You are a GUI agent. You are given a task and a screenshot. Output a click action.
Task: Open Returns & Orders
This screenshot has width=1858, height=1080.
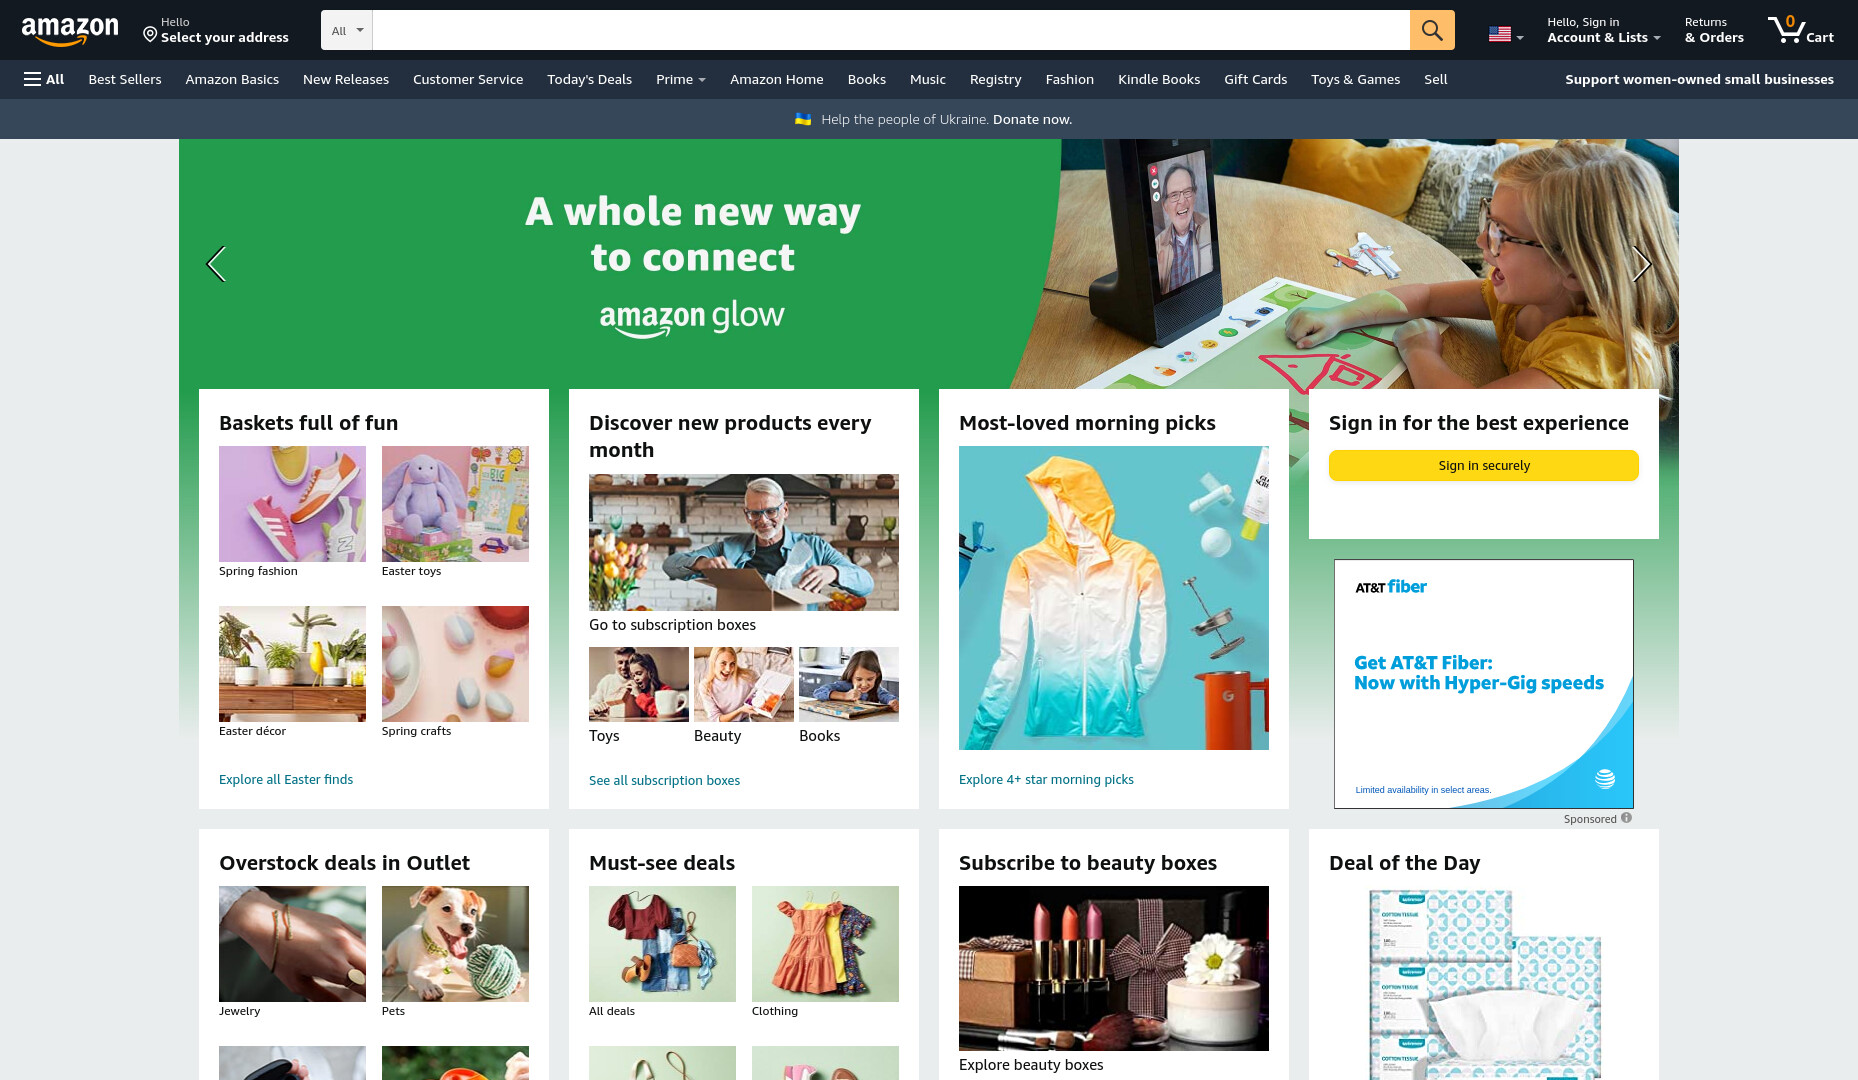[1714, 30]
